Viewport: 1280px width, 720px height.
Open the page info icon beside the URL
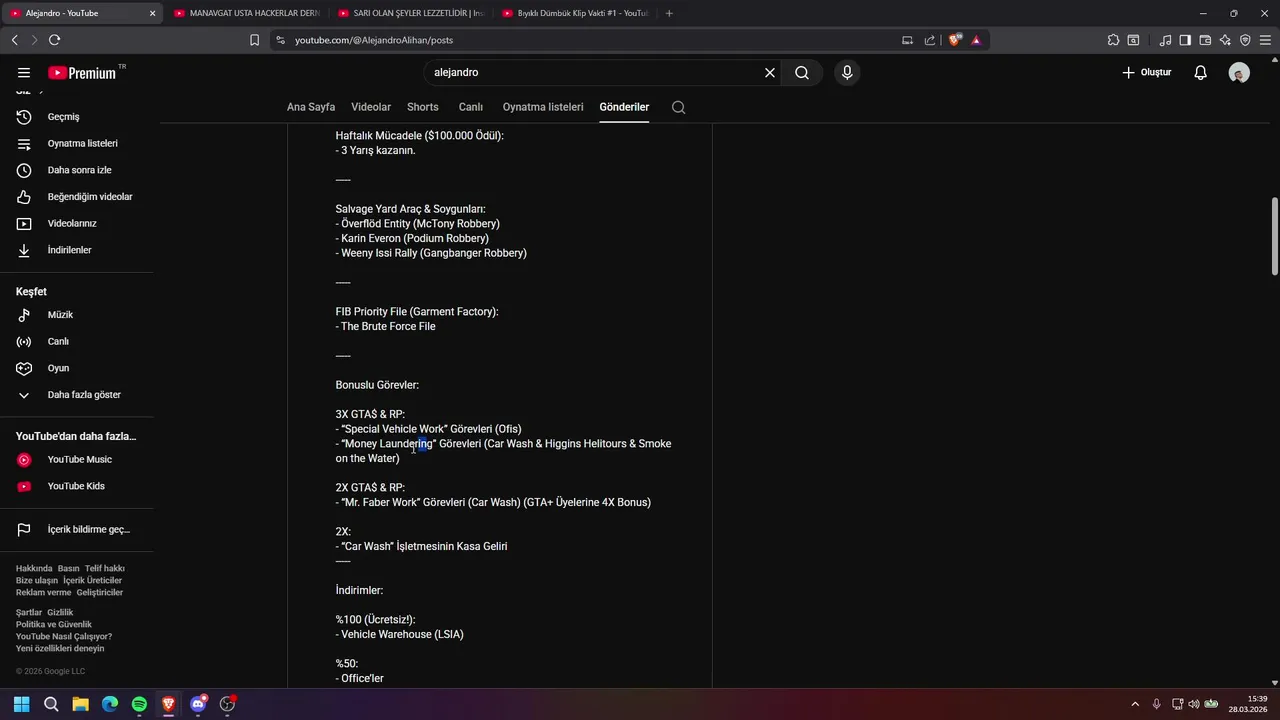tap(280, 40)
